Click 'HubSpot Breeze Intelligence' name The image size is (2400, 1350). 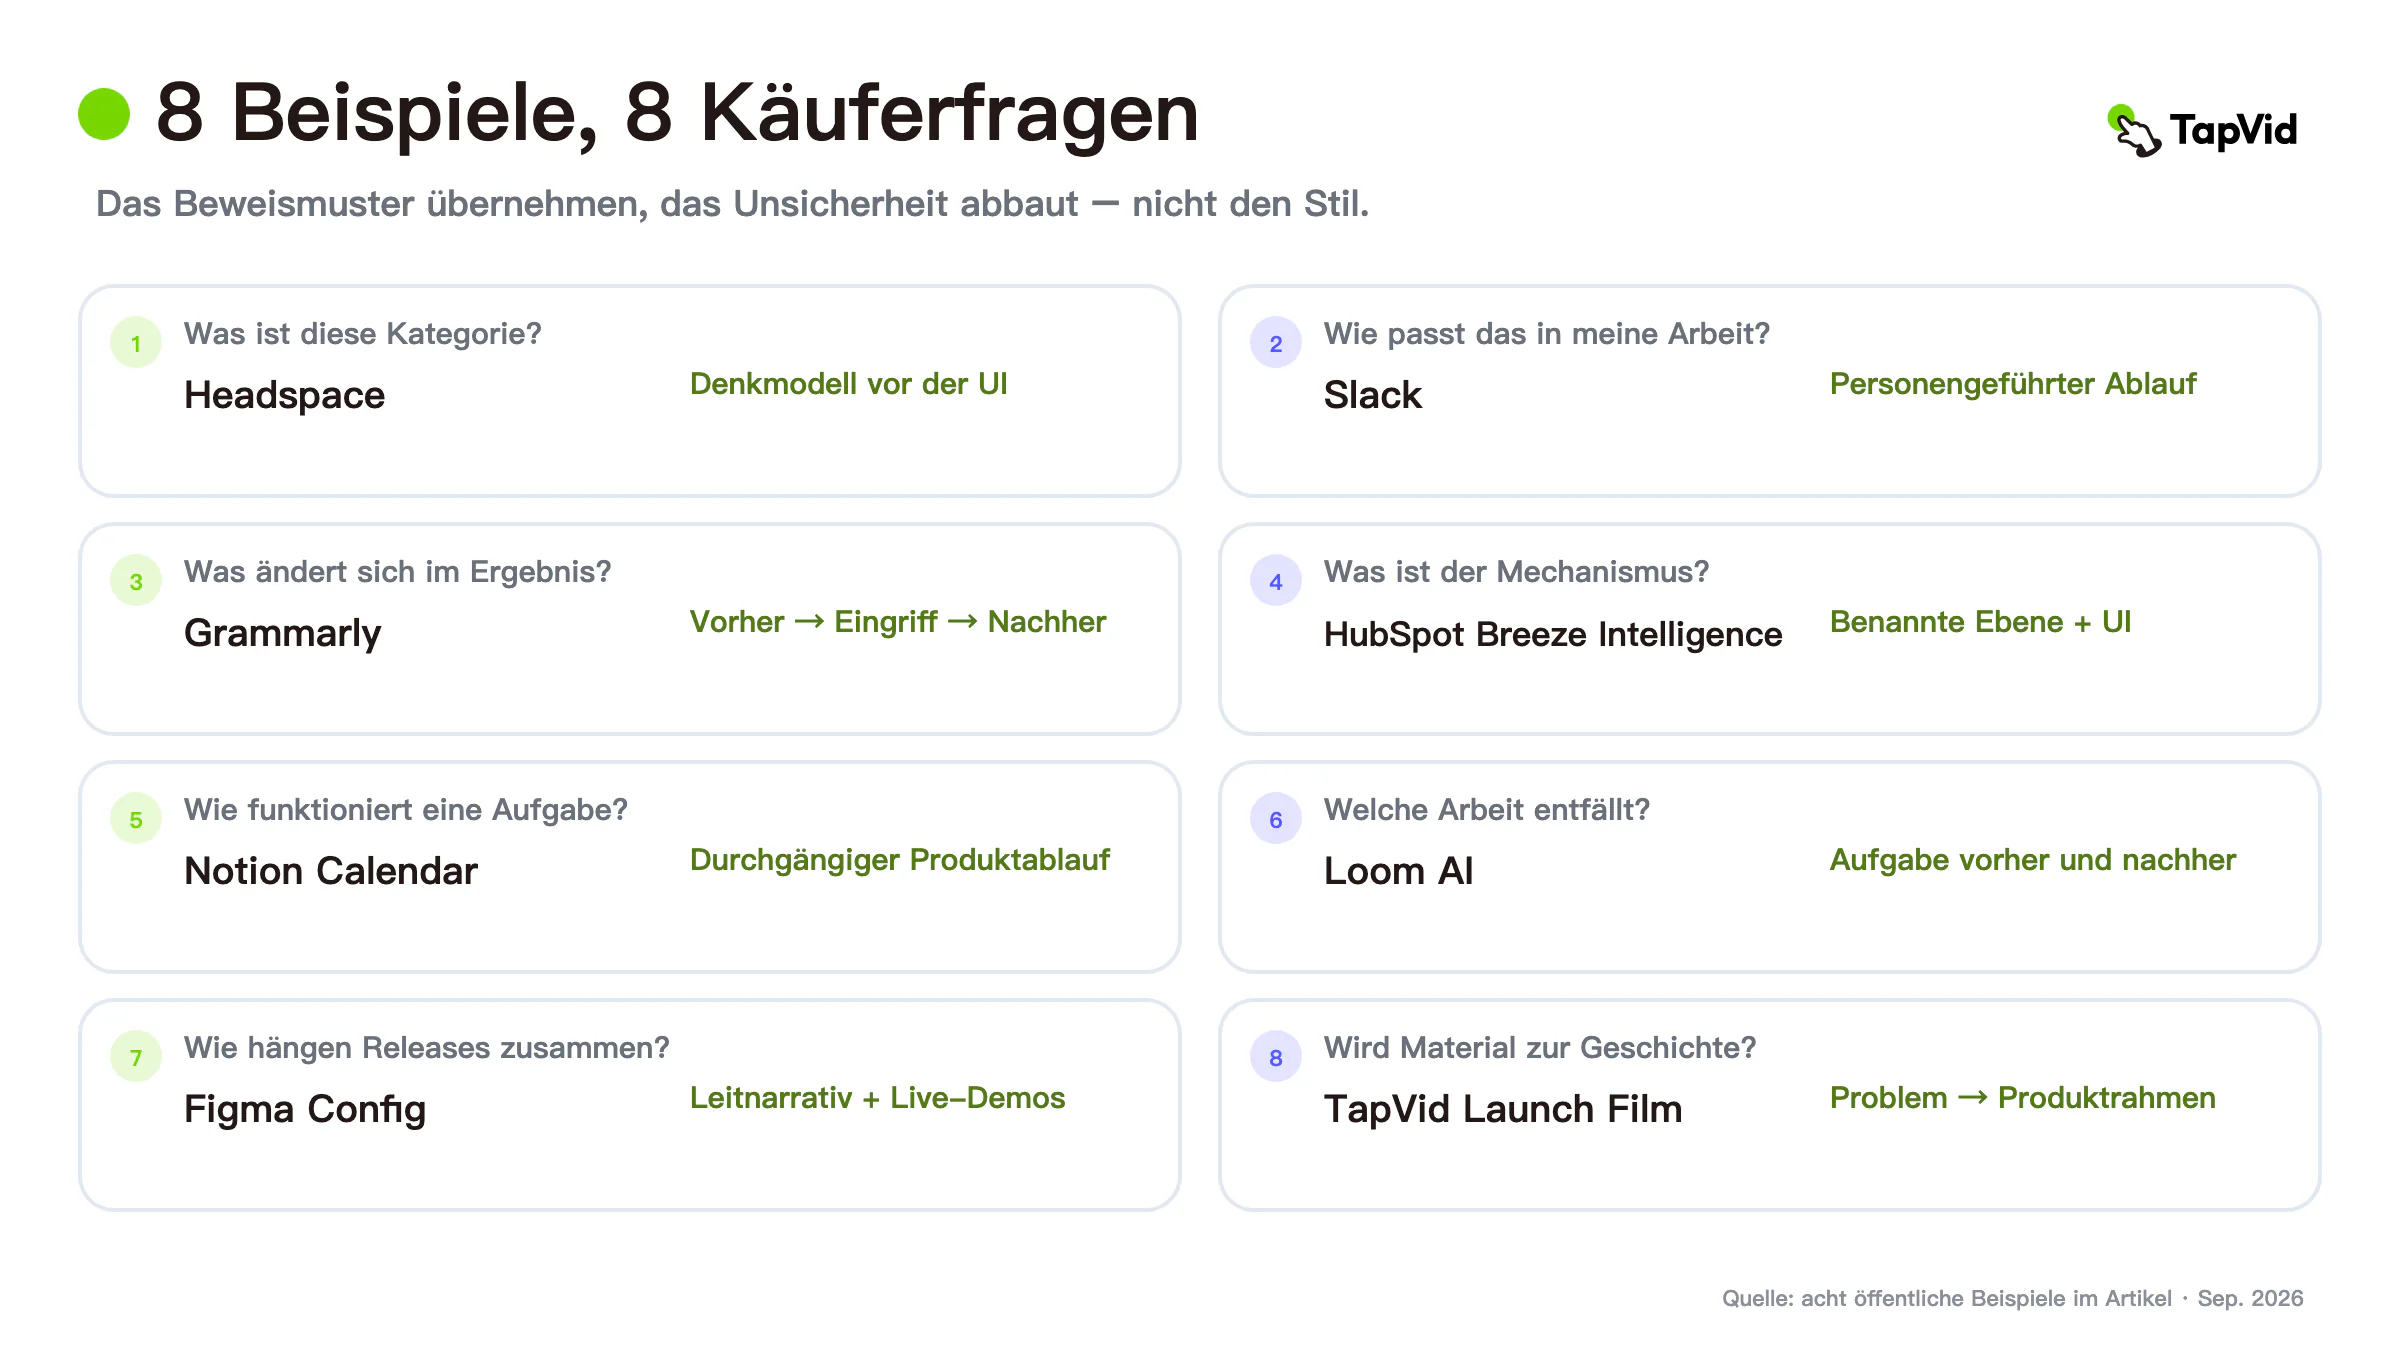tap(1552, 635)
